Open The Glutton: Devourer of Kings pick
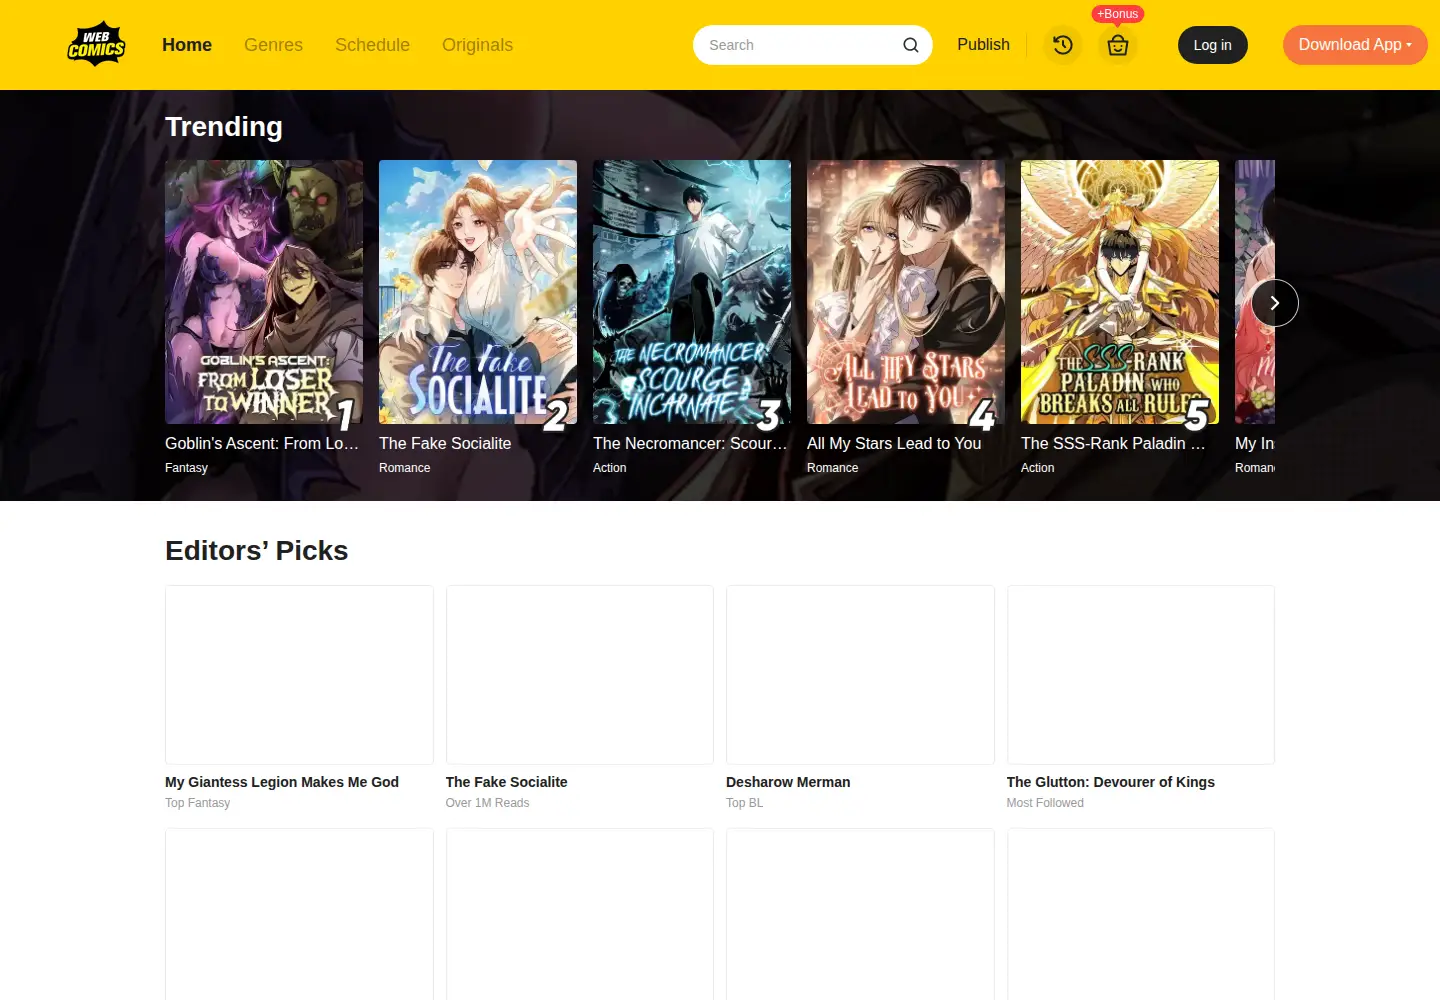This screenshot has width=1440, height=1000. 1141,675
